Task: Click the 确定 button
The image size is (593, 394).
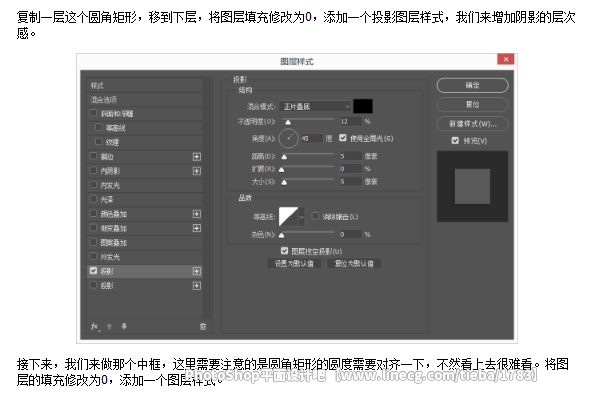Action: [x=472, y=85]
